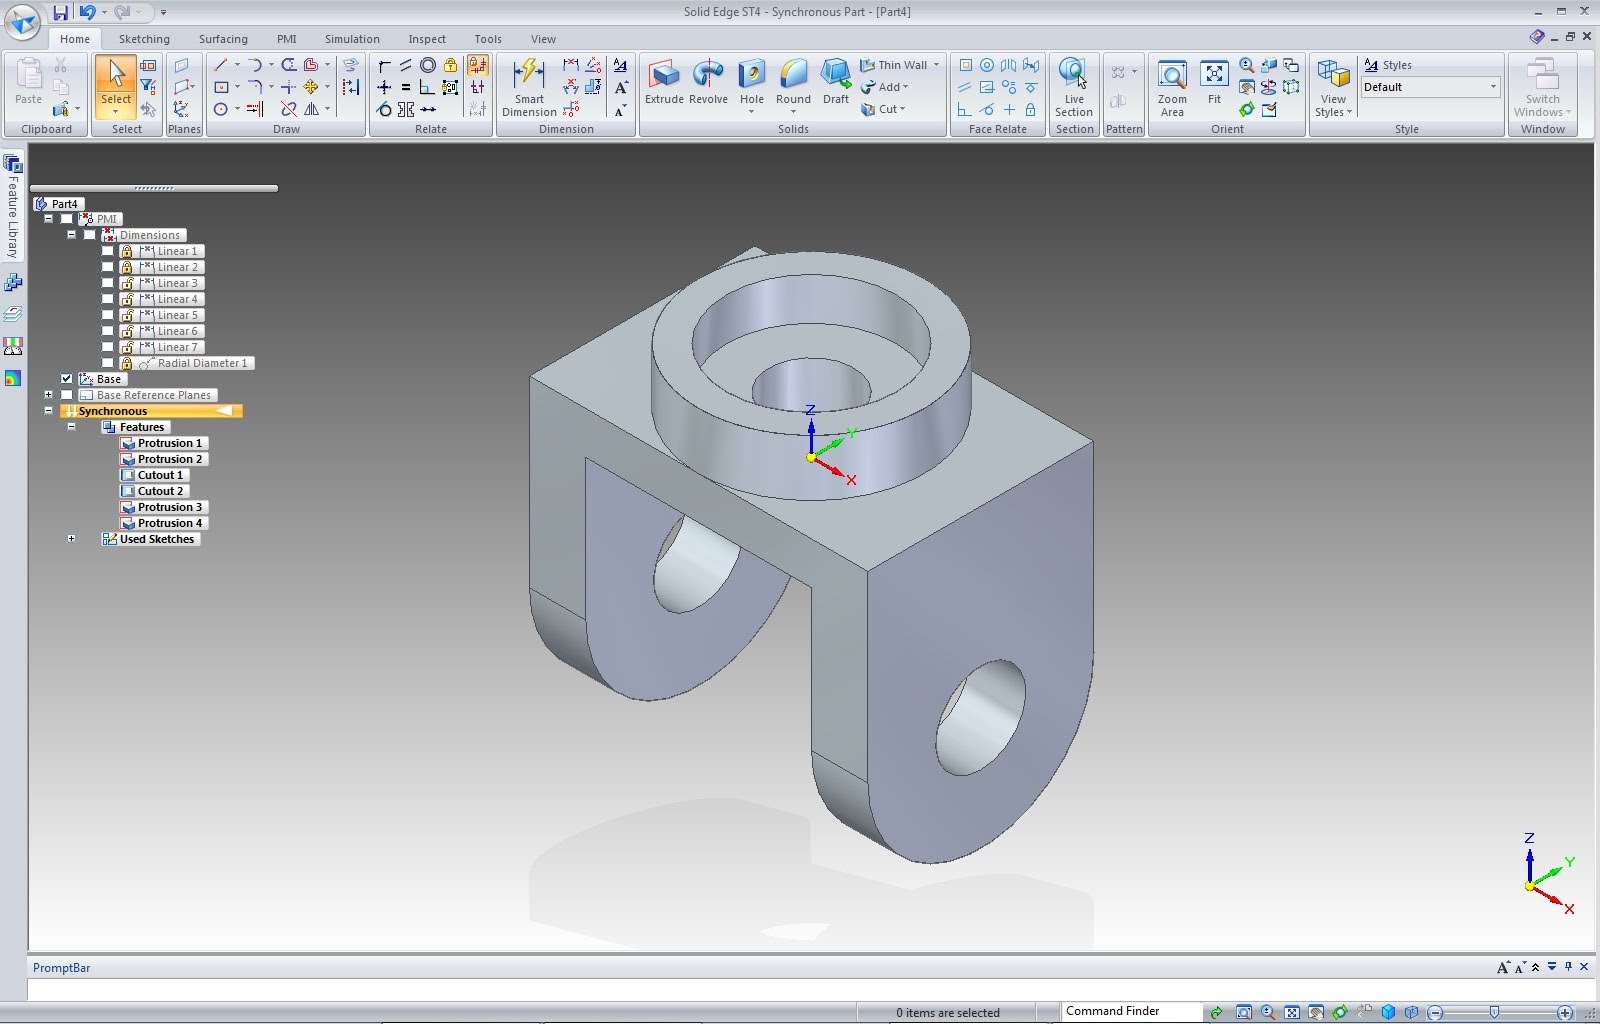The width and height of the screenshot is (1600, 1024).
Task: Select the Extrude tool
Action: (x=664, y=82)
